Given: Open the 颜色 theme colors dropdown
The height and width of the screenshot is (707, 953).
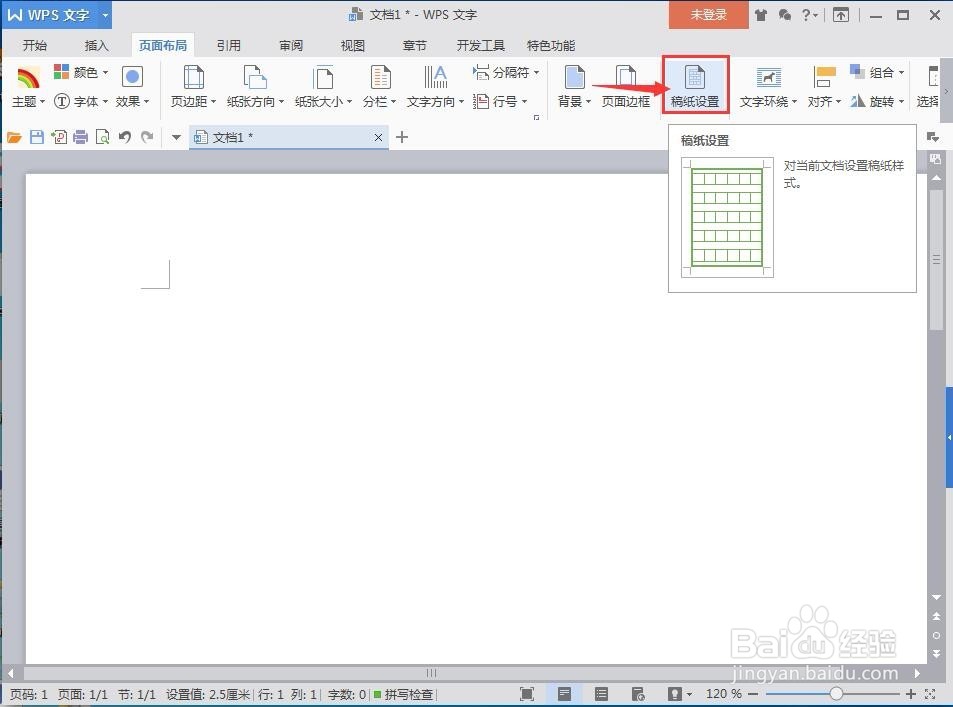Looking at the screenshot, I should pos(81,73).
